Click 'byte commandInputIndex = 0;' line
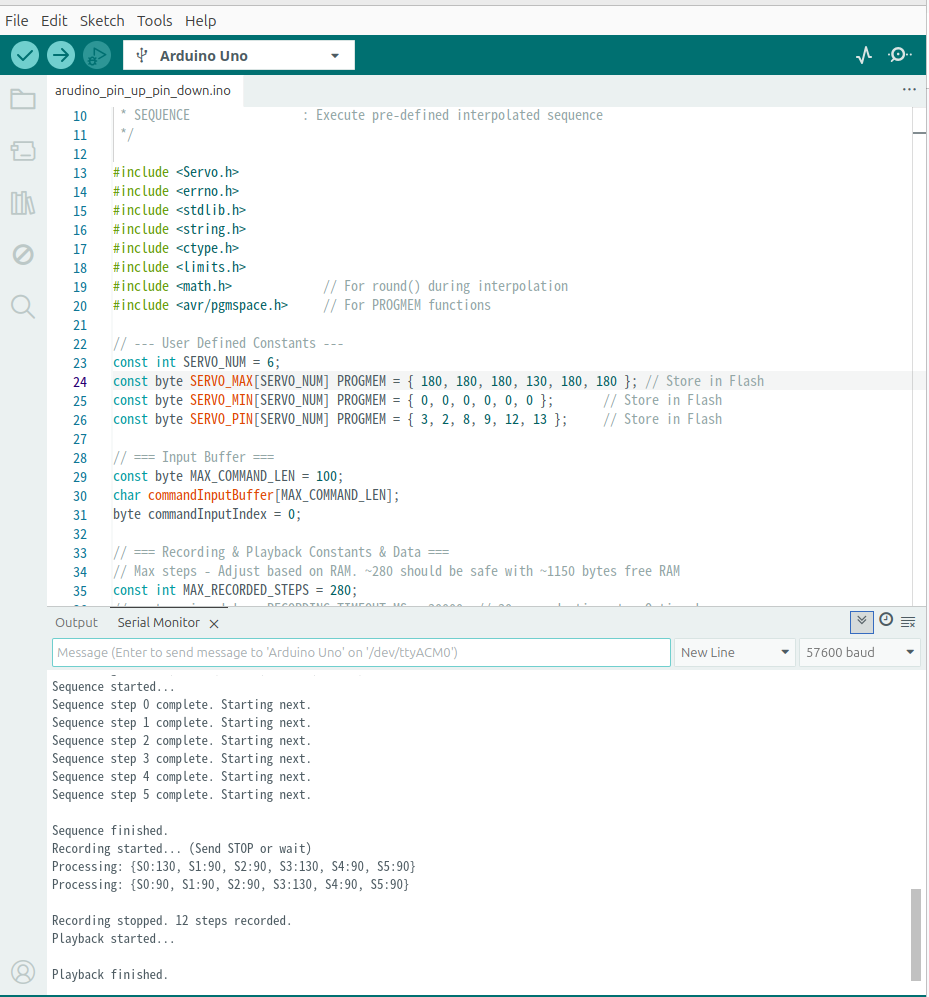Viewport: 929px width, 997px height. coord(207,514)
